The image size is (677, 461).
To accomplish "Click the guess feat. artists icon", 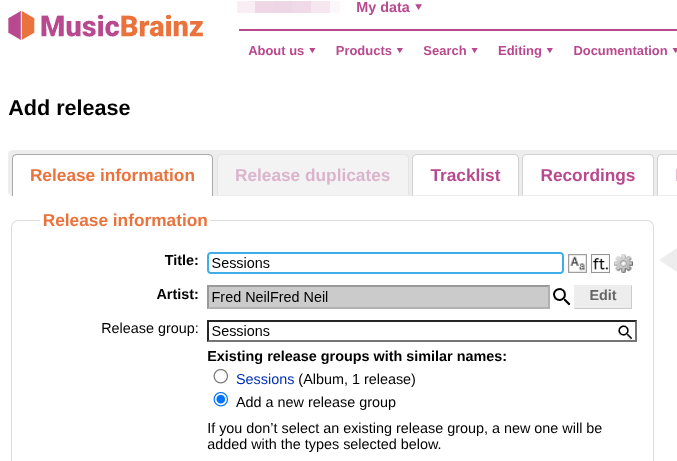I will pyautogui.click(x=600, y=263).
